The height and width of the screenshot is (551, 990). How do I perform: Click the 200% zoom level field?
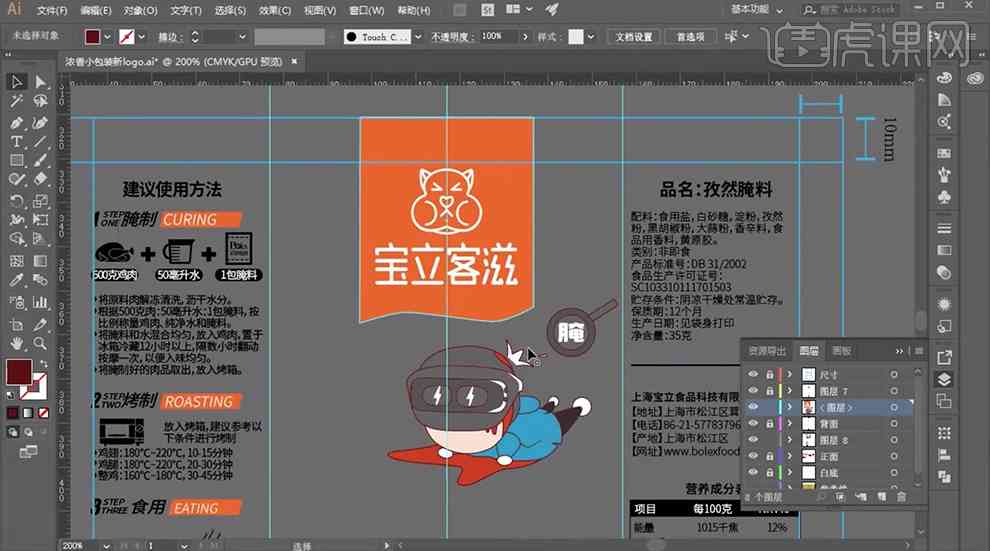(81, 545)
